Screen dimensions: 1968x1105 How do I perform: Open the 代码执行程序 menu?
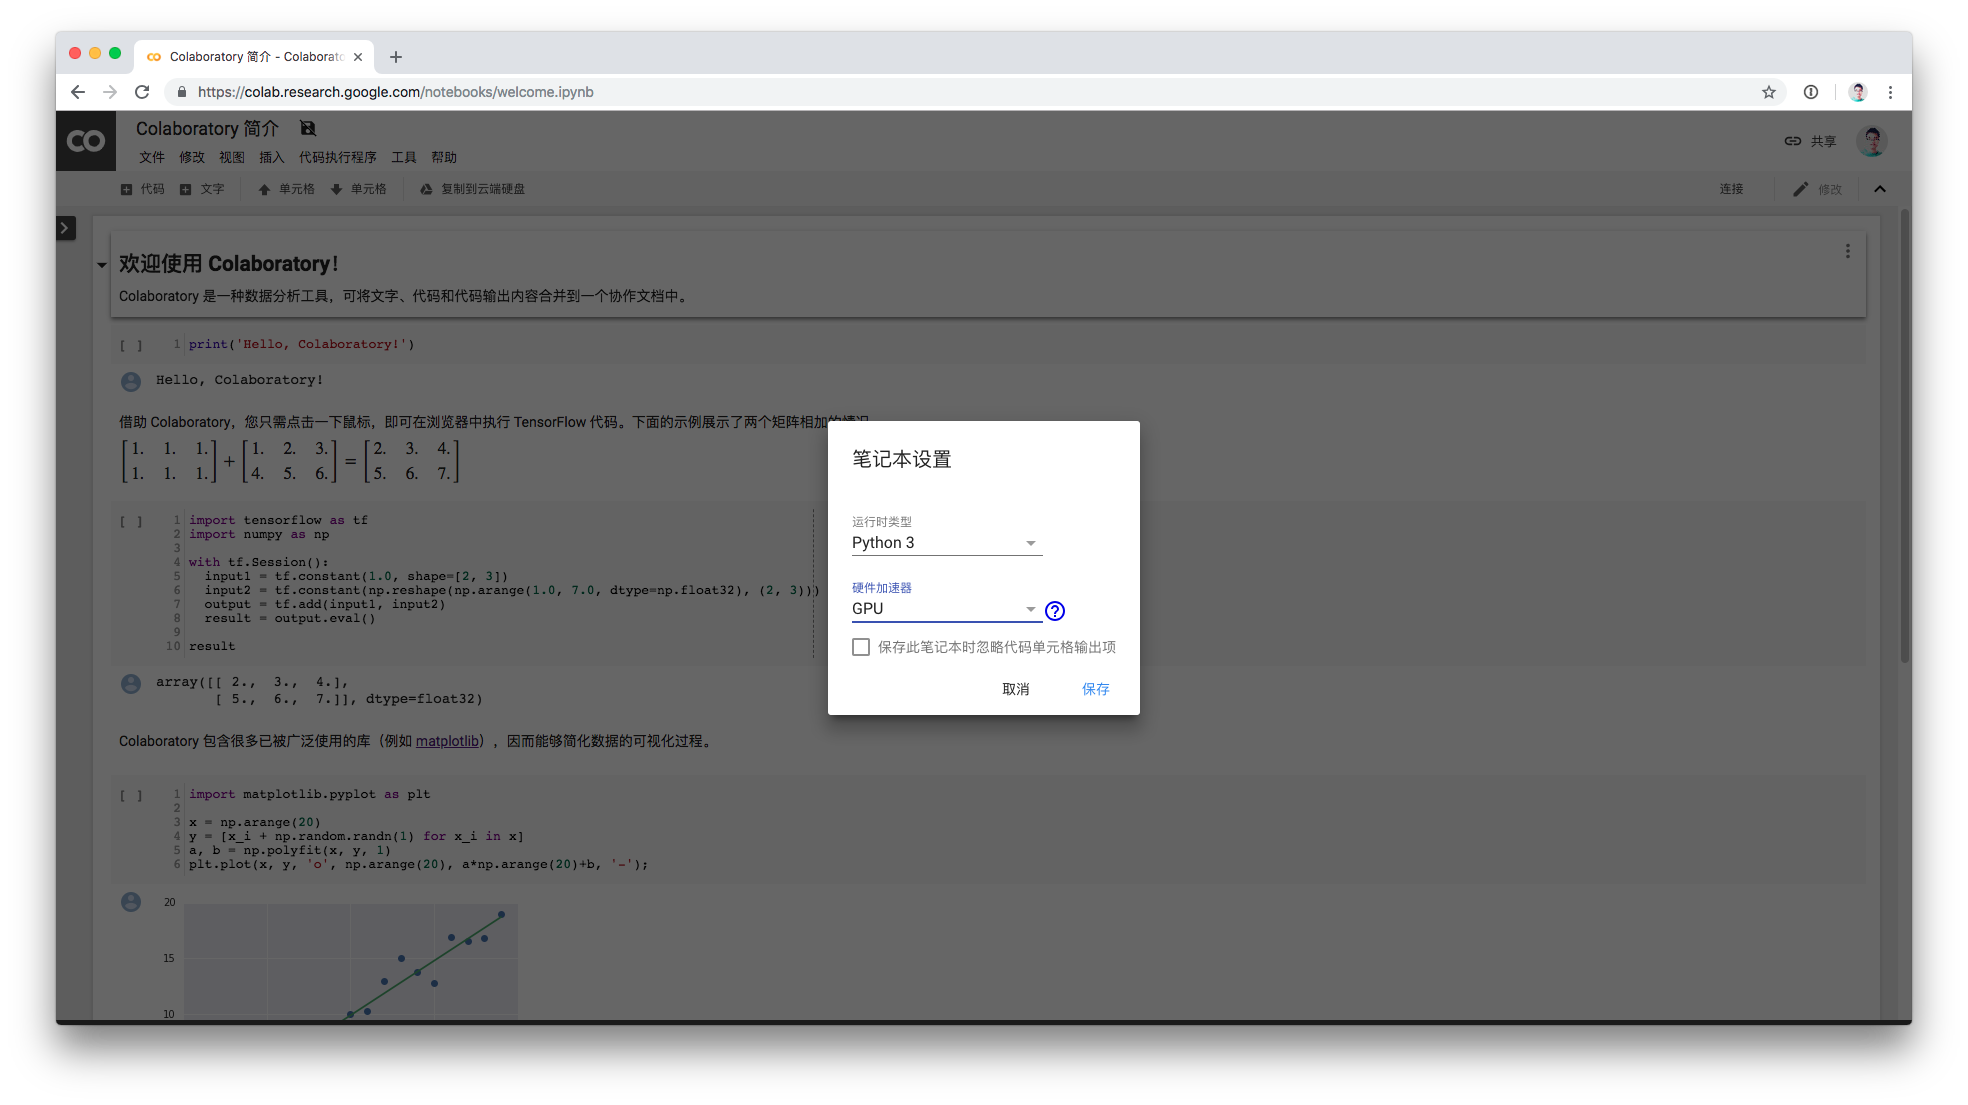[x=337, y=157]
